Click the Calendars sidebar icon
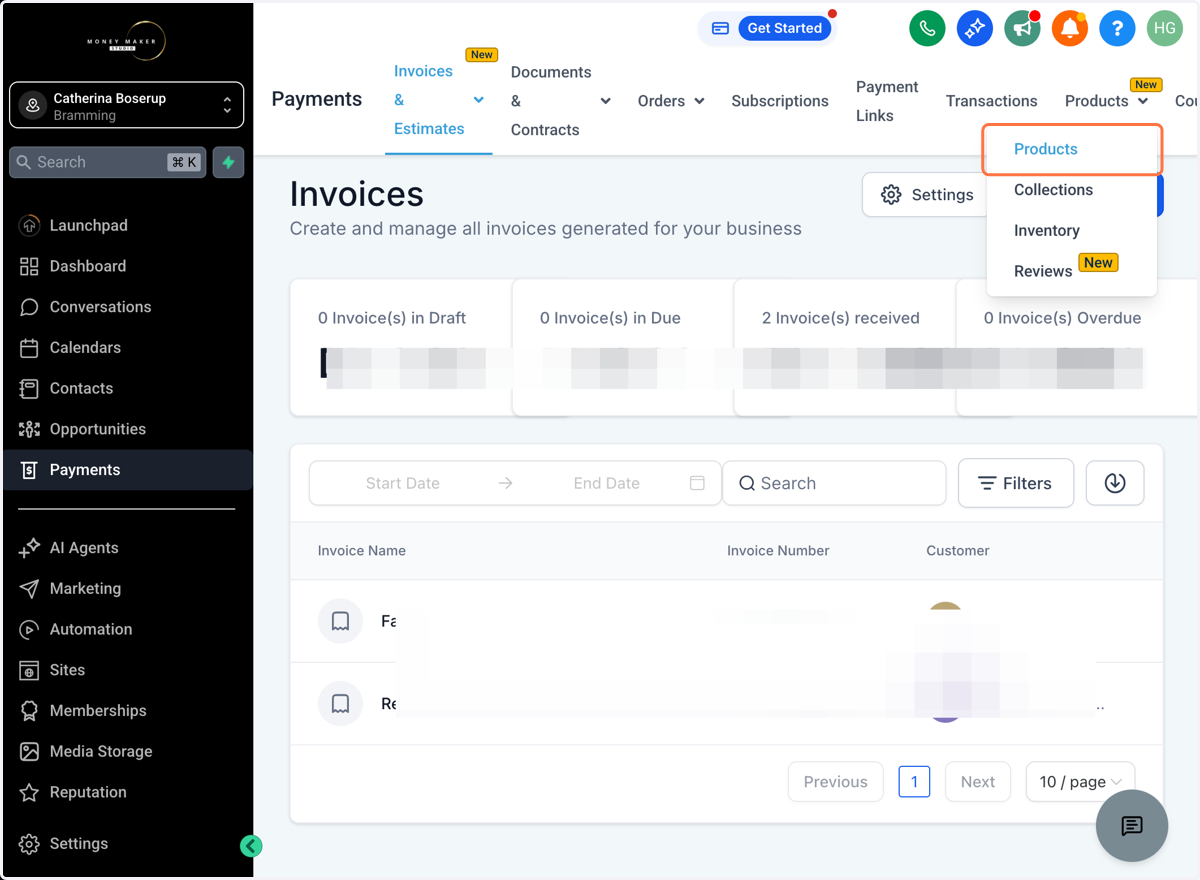Screen dimensions: 1200x880 pyautogui.click(x=29, y=348)
